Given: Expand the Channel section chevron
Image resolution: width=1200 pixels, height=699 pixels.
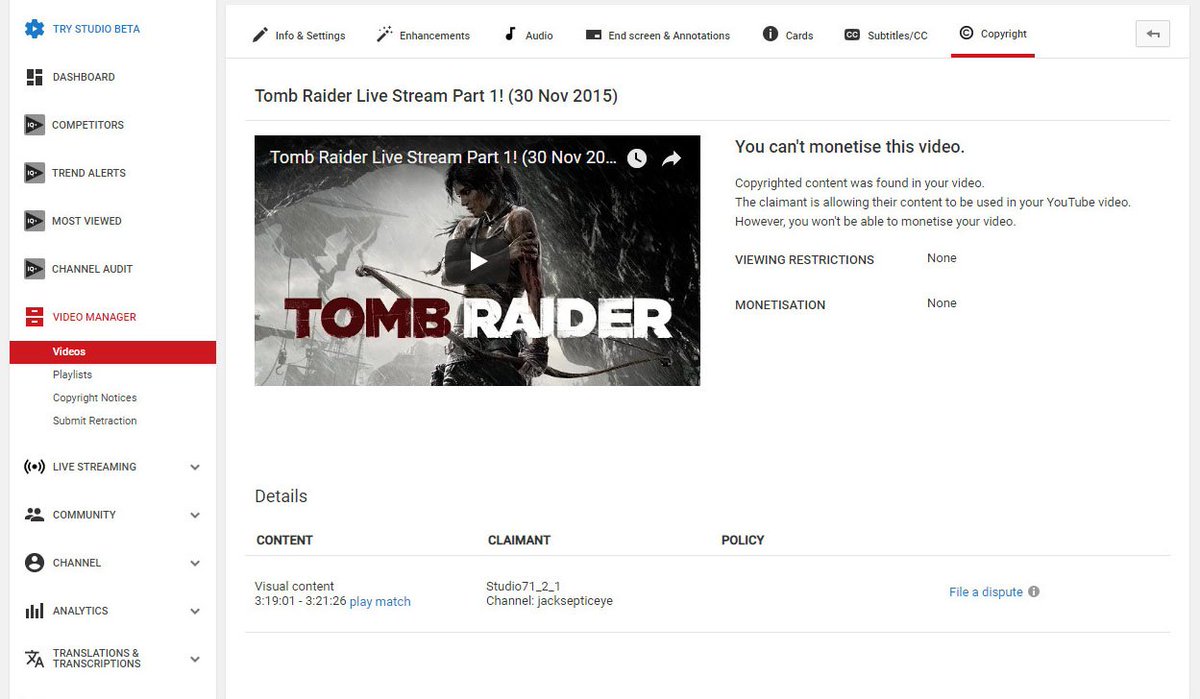Looking at the screenshot, I should tap(195, 563).
